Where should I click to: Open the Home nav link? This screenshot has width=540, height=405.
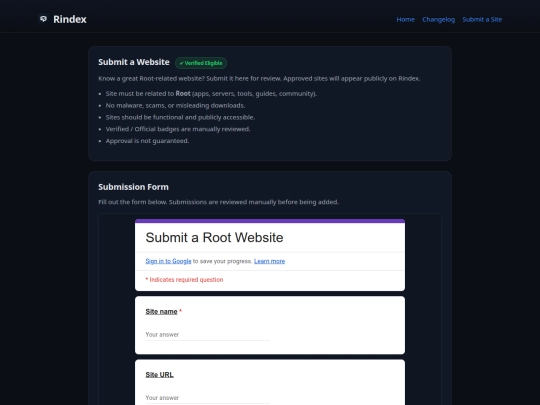click(x=405, y=20)
